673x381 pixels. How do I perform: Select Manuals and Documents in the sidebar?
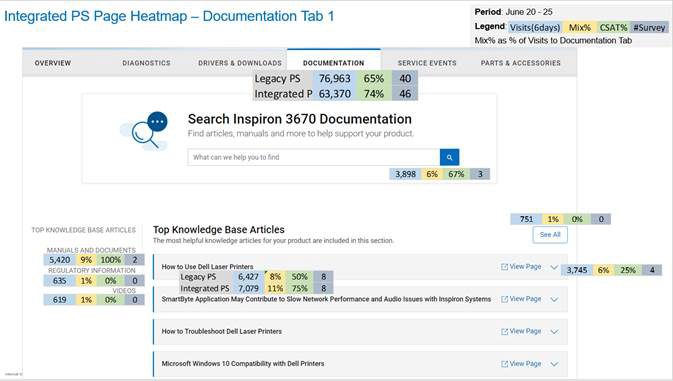(91, 250)
